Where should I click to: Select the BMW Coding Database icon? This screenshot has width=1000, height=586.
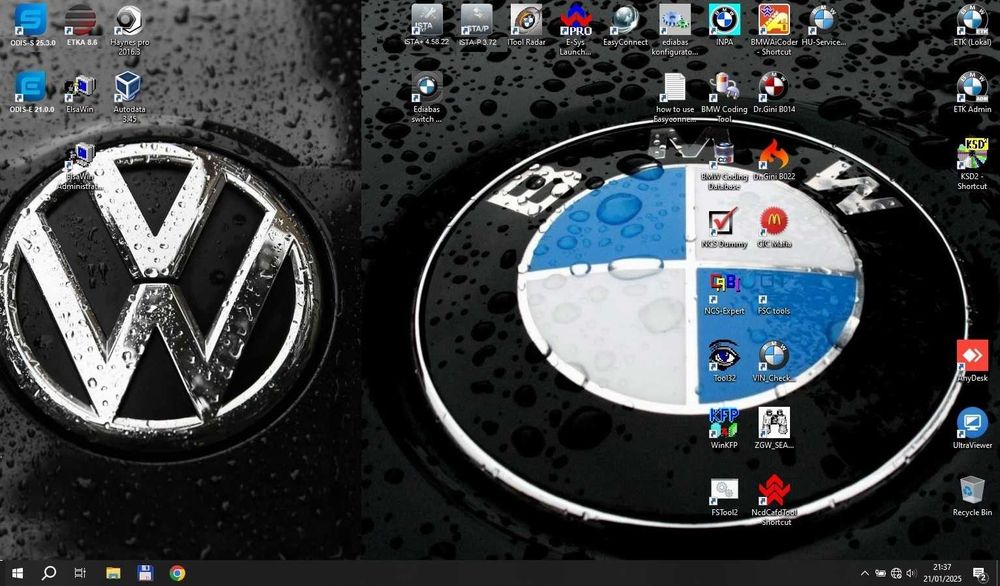(x=724, y=155)
